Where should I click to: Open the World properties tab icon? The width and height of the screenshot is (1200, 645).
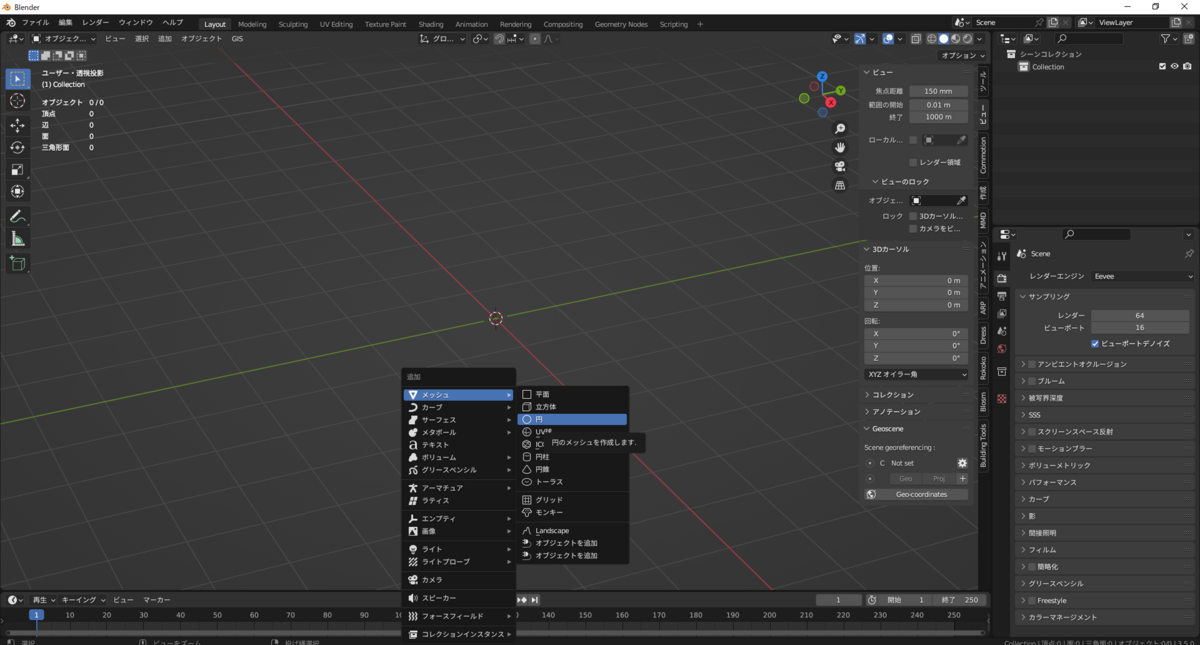click(1002, 349)
